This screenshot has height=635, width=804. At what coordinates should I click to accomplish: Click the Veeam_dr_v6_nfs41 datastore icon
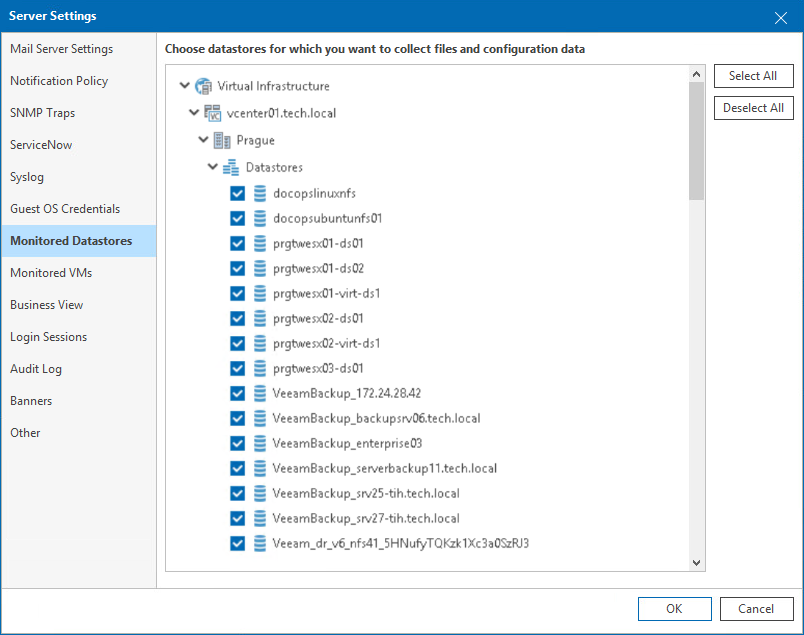[x=261, y=543]
